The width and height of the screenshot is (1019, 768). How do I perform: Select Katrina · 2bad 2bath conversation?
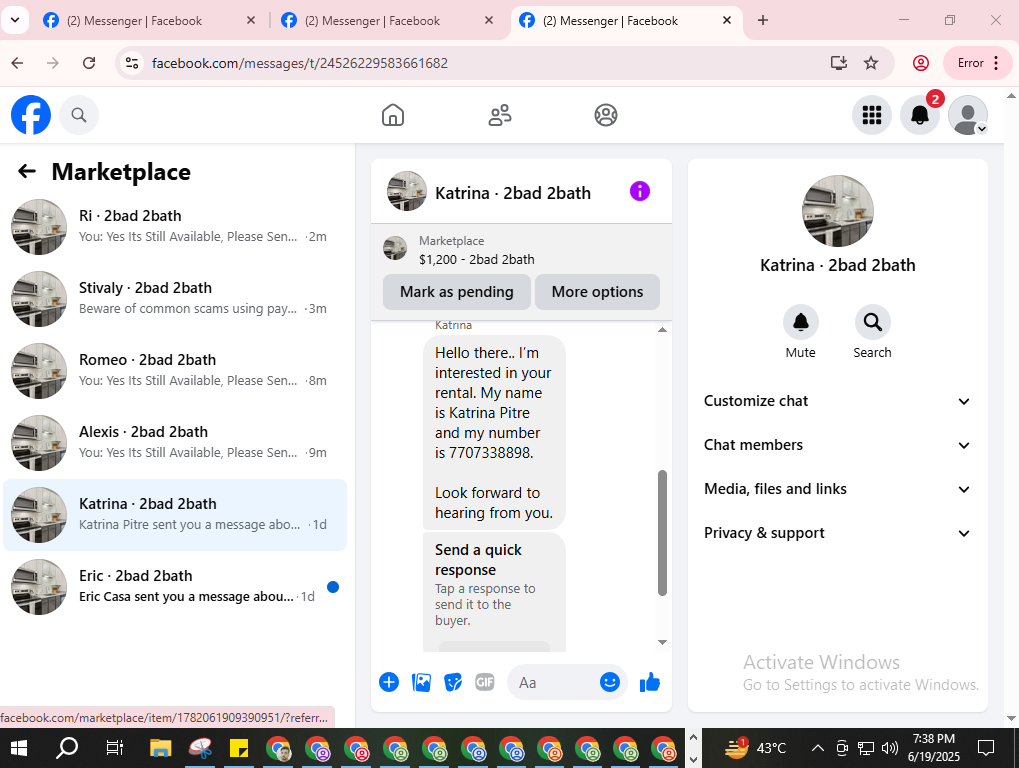coord(175,515)
